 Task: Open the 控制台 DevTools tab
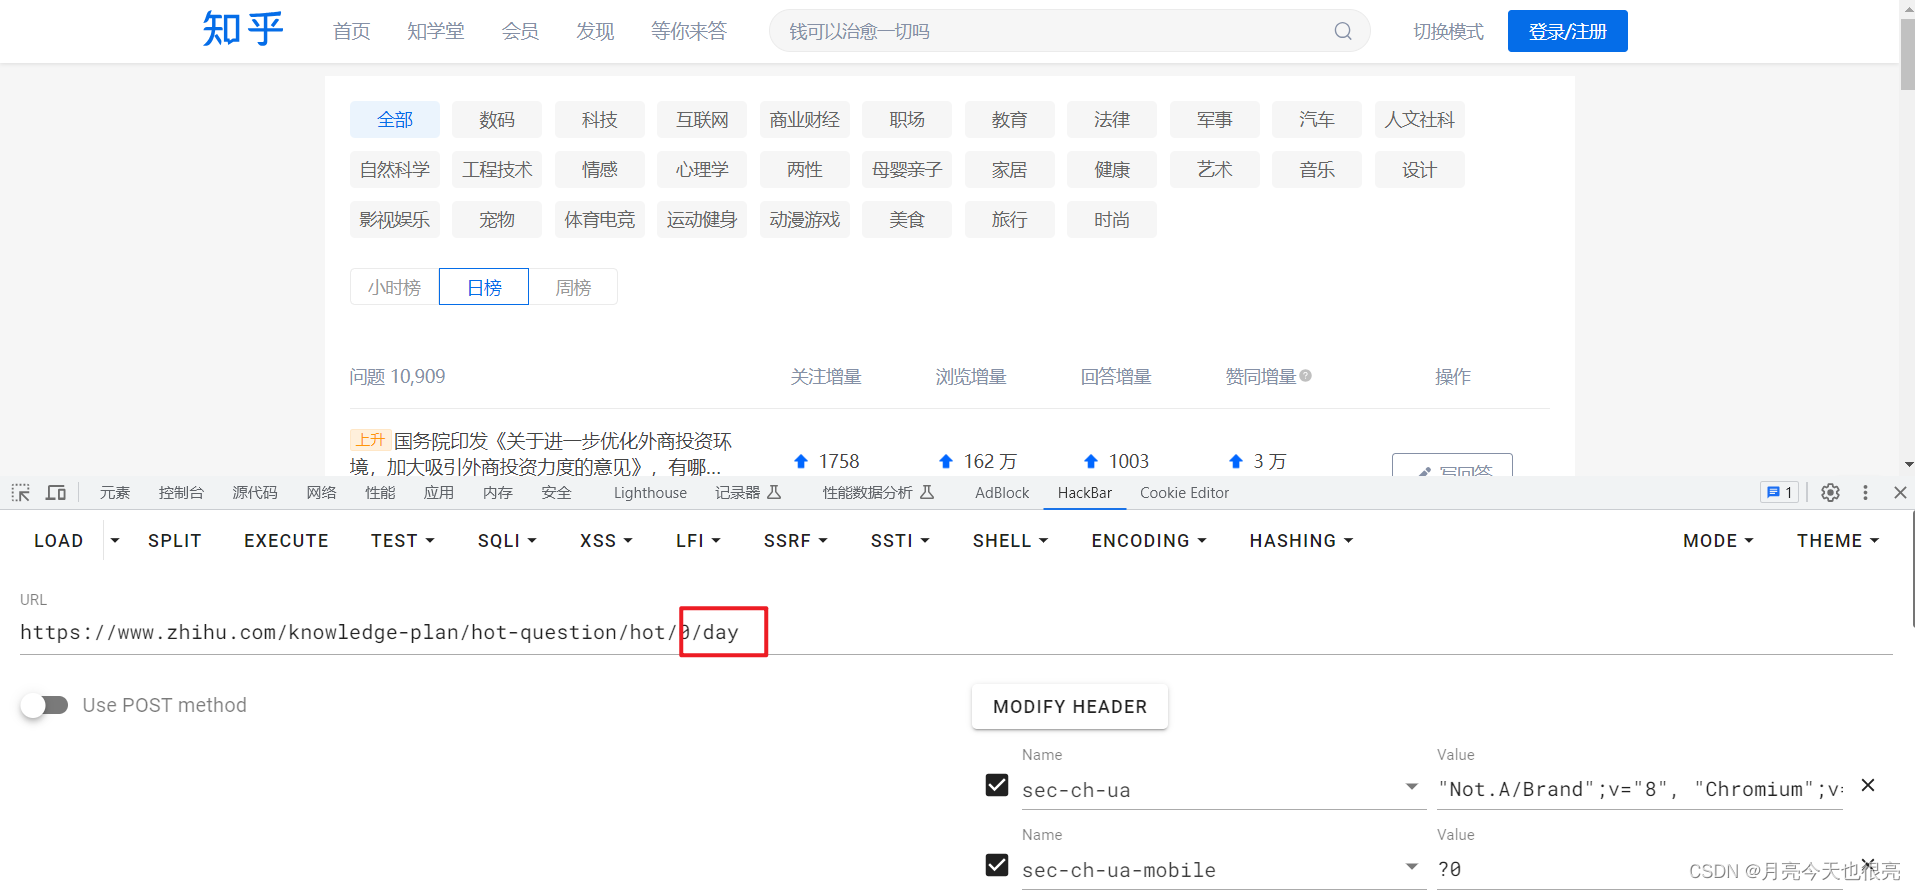(x=181, y=492)
